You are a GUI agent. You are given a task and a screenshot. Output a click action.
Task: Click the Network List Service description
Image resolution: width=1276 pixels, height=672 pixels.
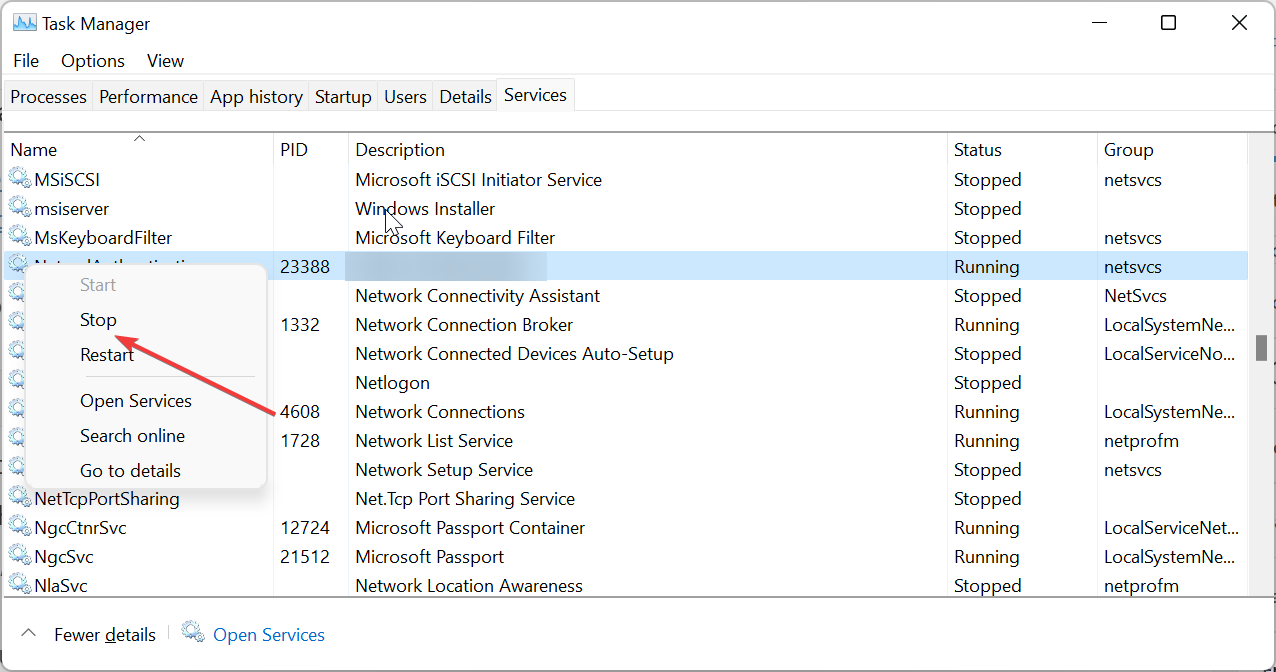[x=434, y=441]
